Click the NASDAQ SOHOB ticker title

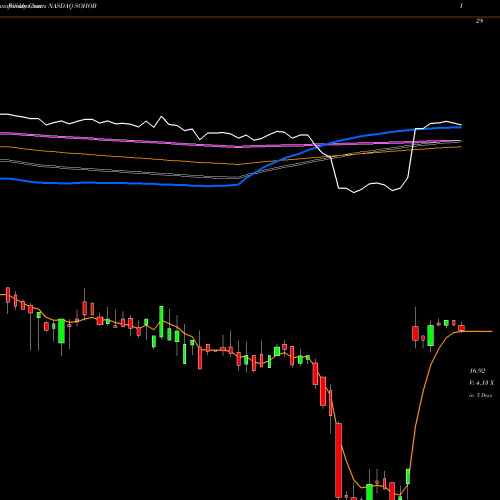pyautogui.click(x=72, y=6)
